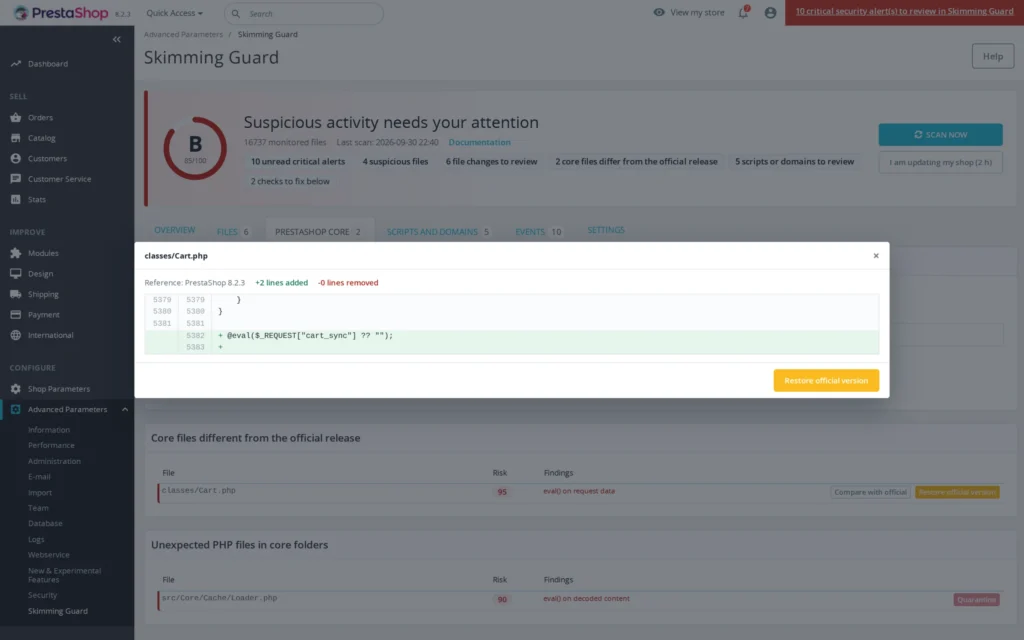Click the Advanced Parameters breadcrumb
The height and width of the screenshot is (640, 1024).
click(x=184, y=34)
